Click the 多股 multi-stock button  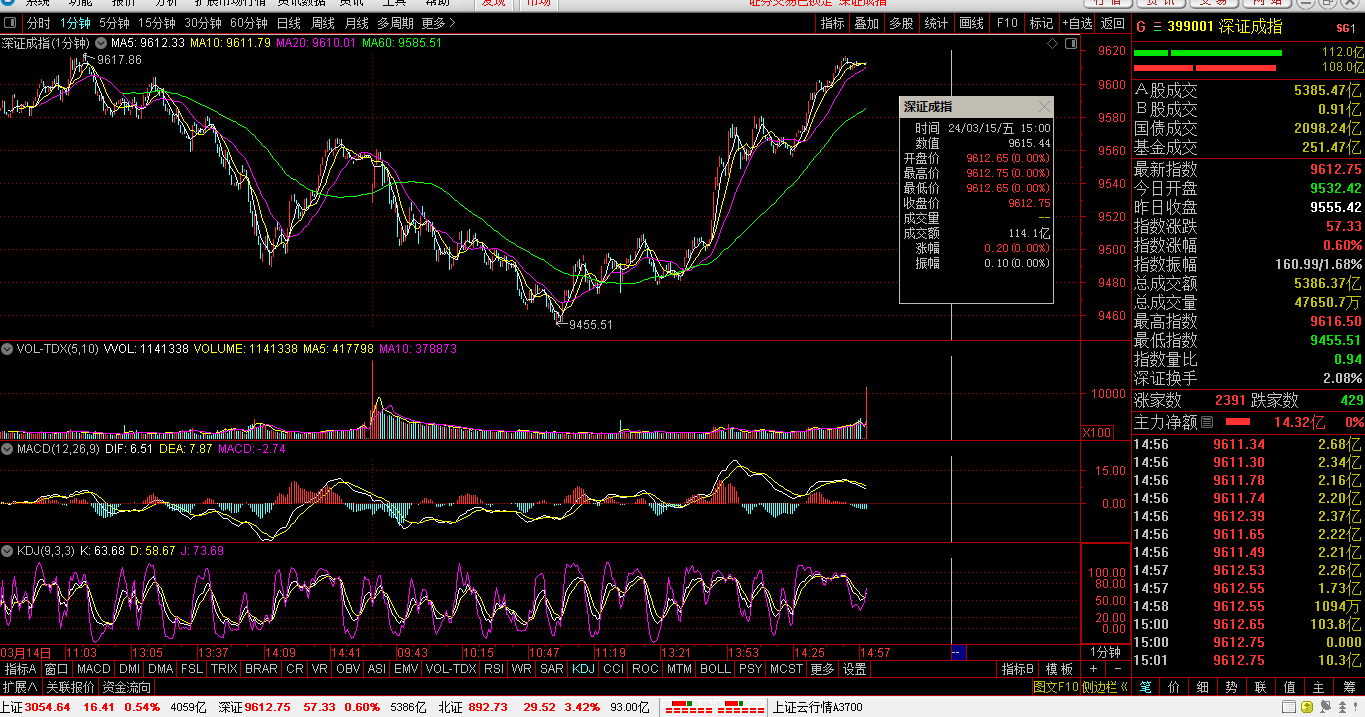pyautogui.click(x=901, y=23)
